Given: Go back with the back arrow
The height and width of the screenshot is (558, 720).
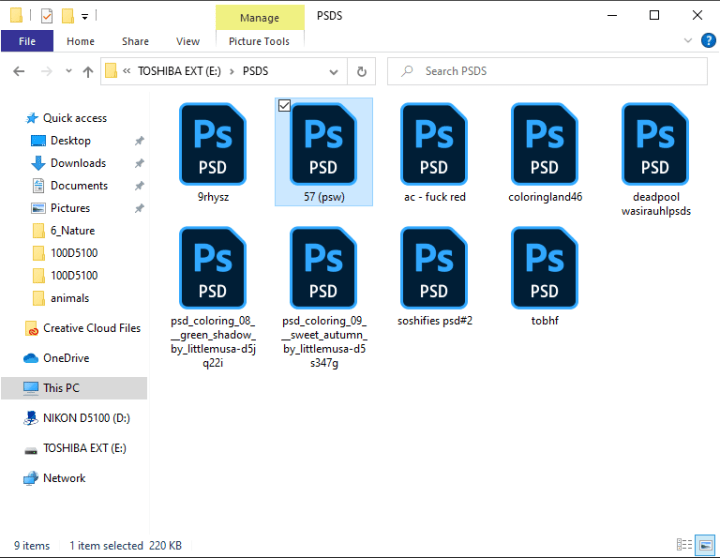Looking at the screenshot, I should (19, 71).
